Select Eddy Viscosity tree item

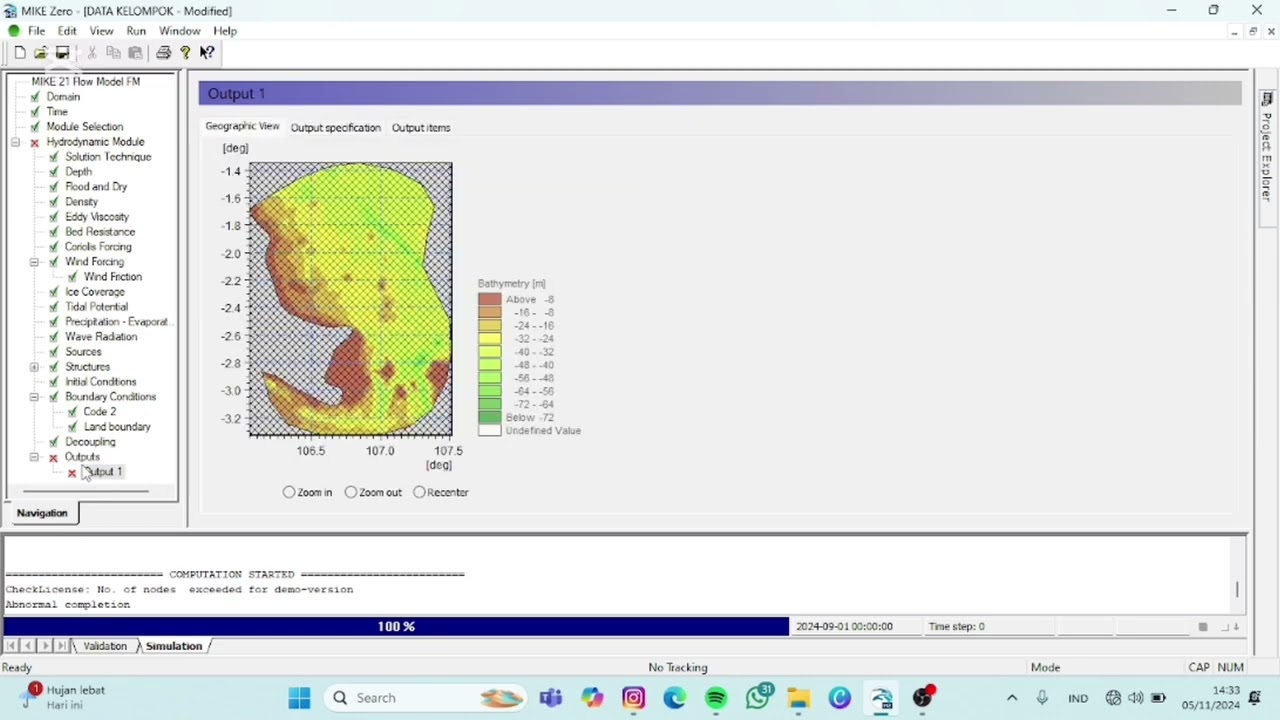click(97, 217)
